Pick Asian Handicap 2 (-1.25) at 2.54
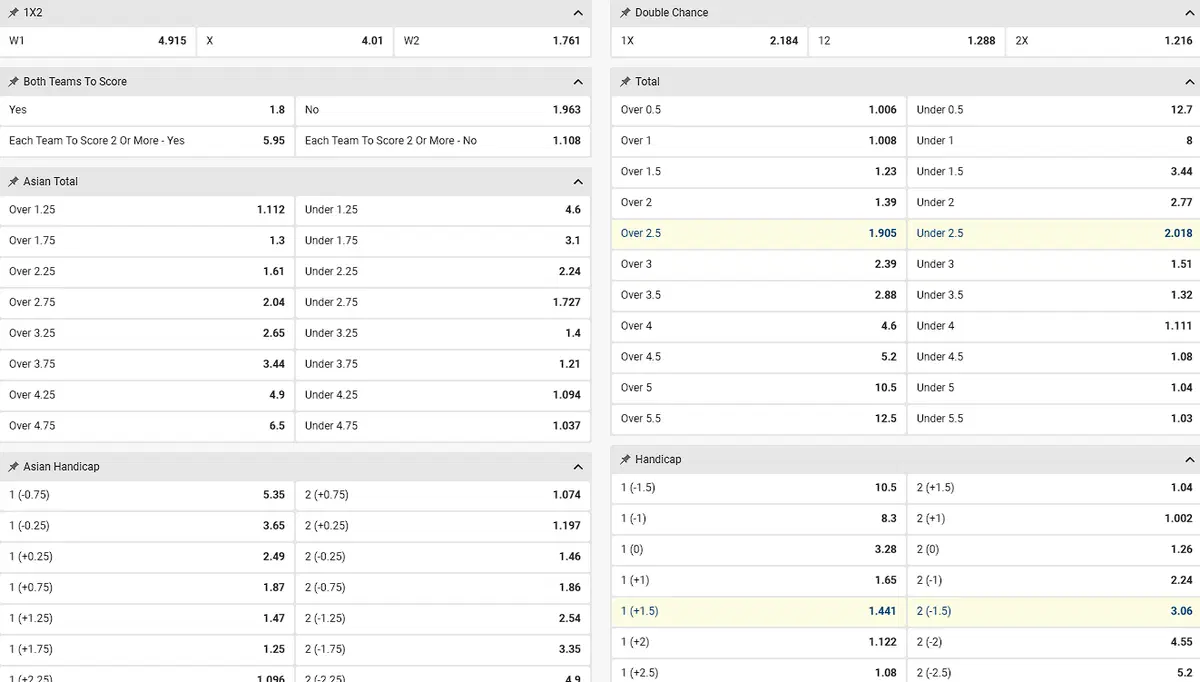 443,619
